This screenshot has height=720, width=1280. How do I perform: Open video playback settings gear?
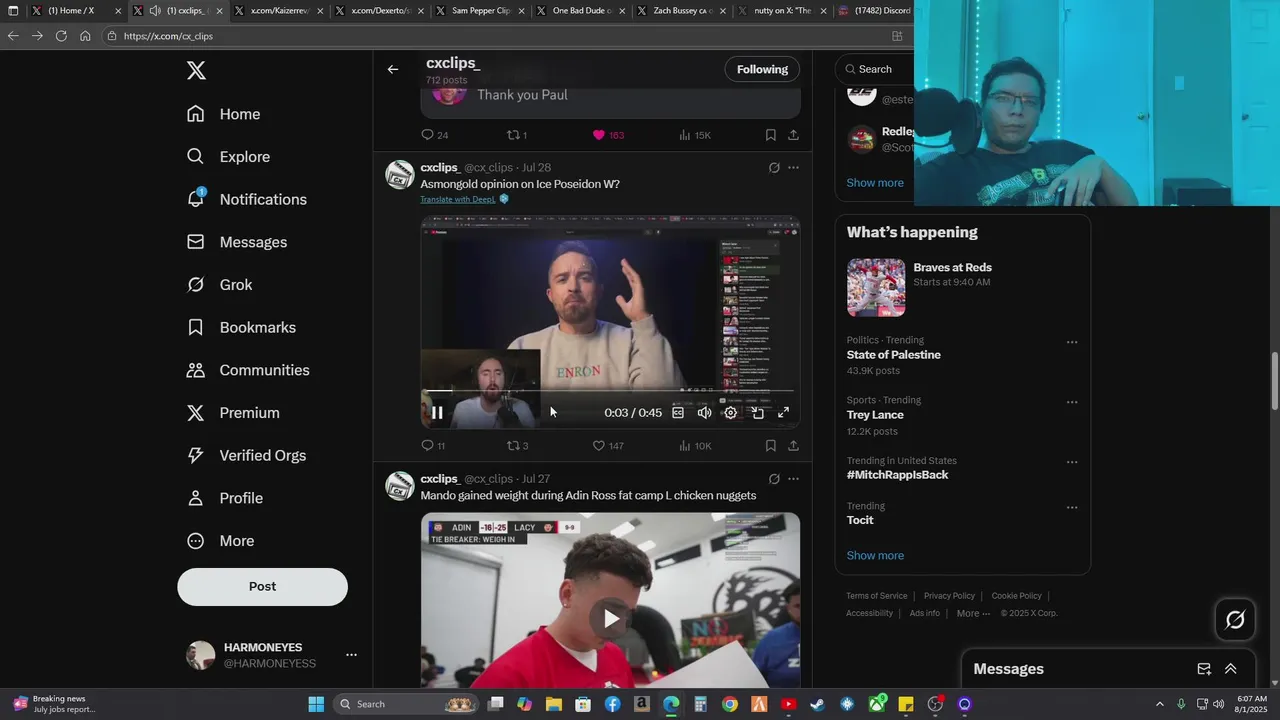click(x=731, y=413)
